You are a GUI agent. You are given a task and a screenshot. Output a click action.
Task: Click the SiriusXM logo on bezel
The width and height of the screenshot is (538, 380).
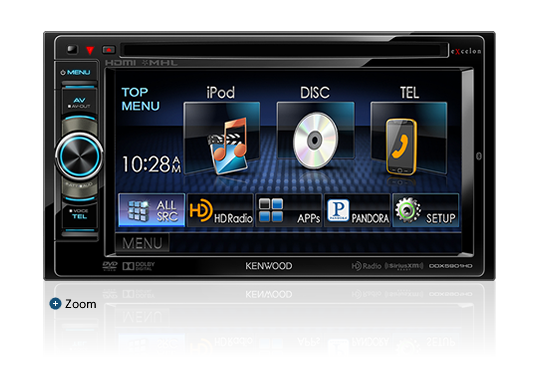point(404,266)
